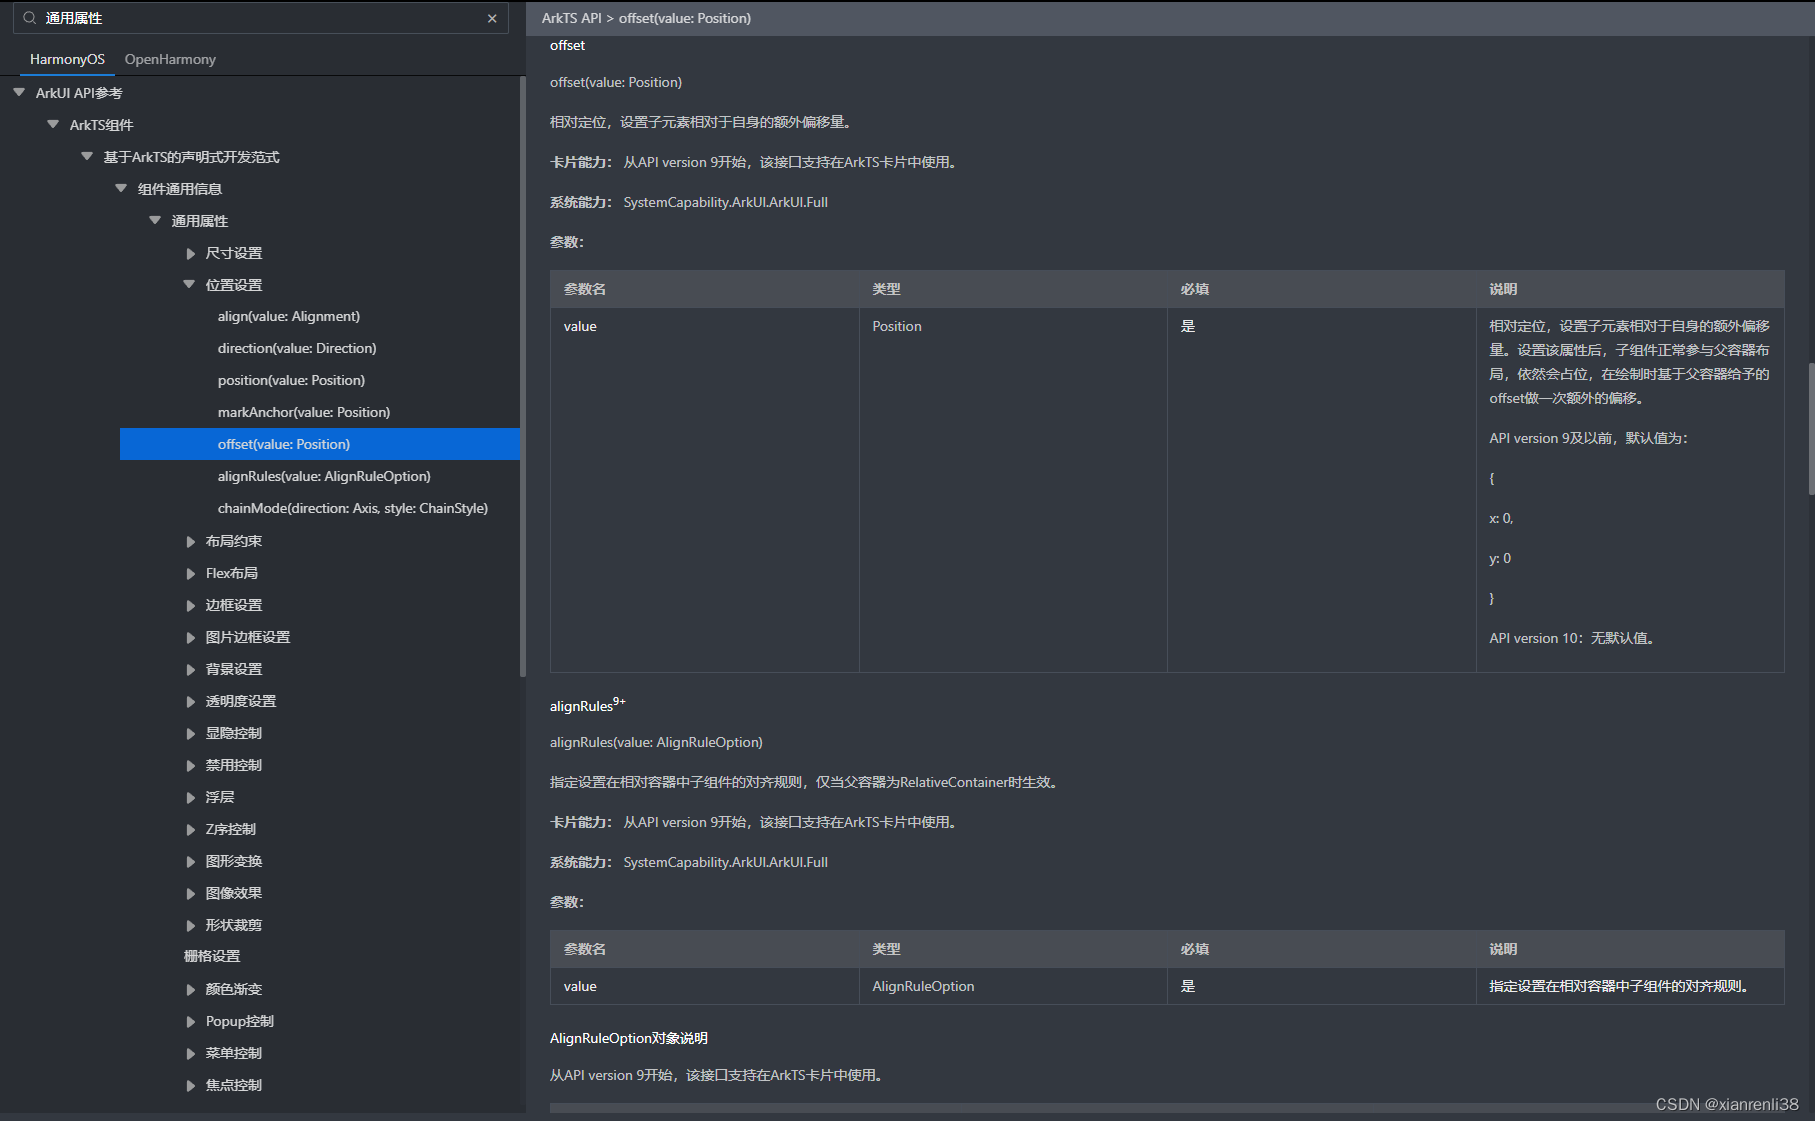This screenshot has height=1121, width=1815.
Task: Collapse the ArkUI API参考 node arrow
Action: pyautogui.click(x=19, y=92)
